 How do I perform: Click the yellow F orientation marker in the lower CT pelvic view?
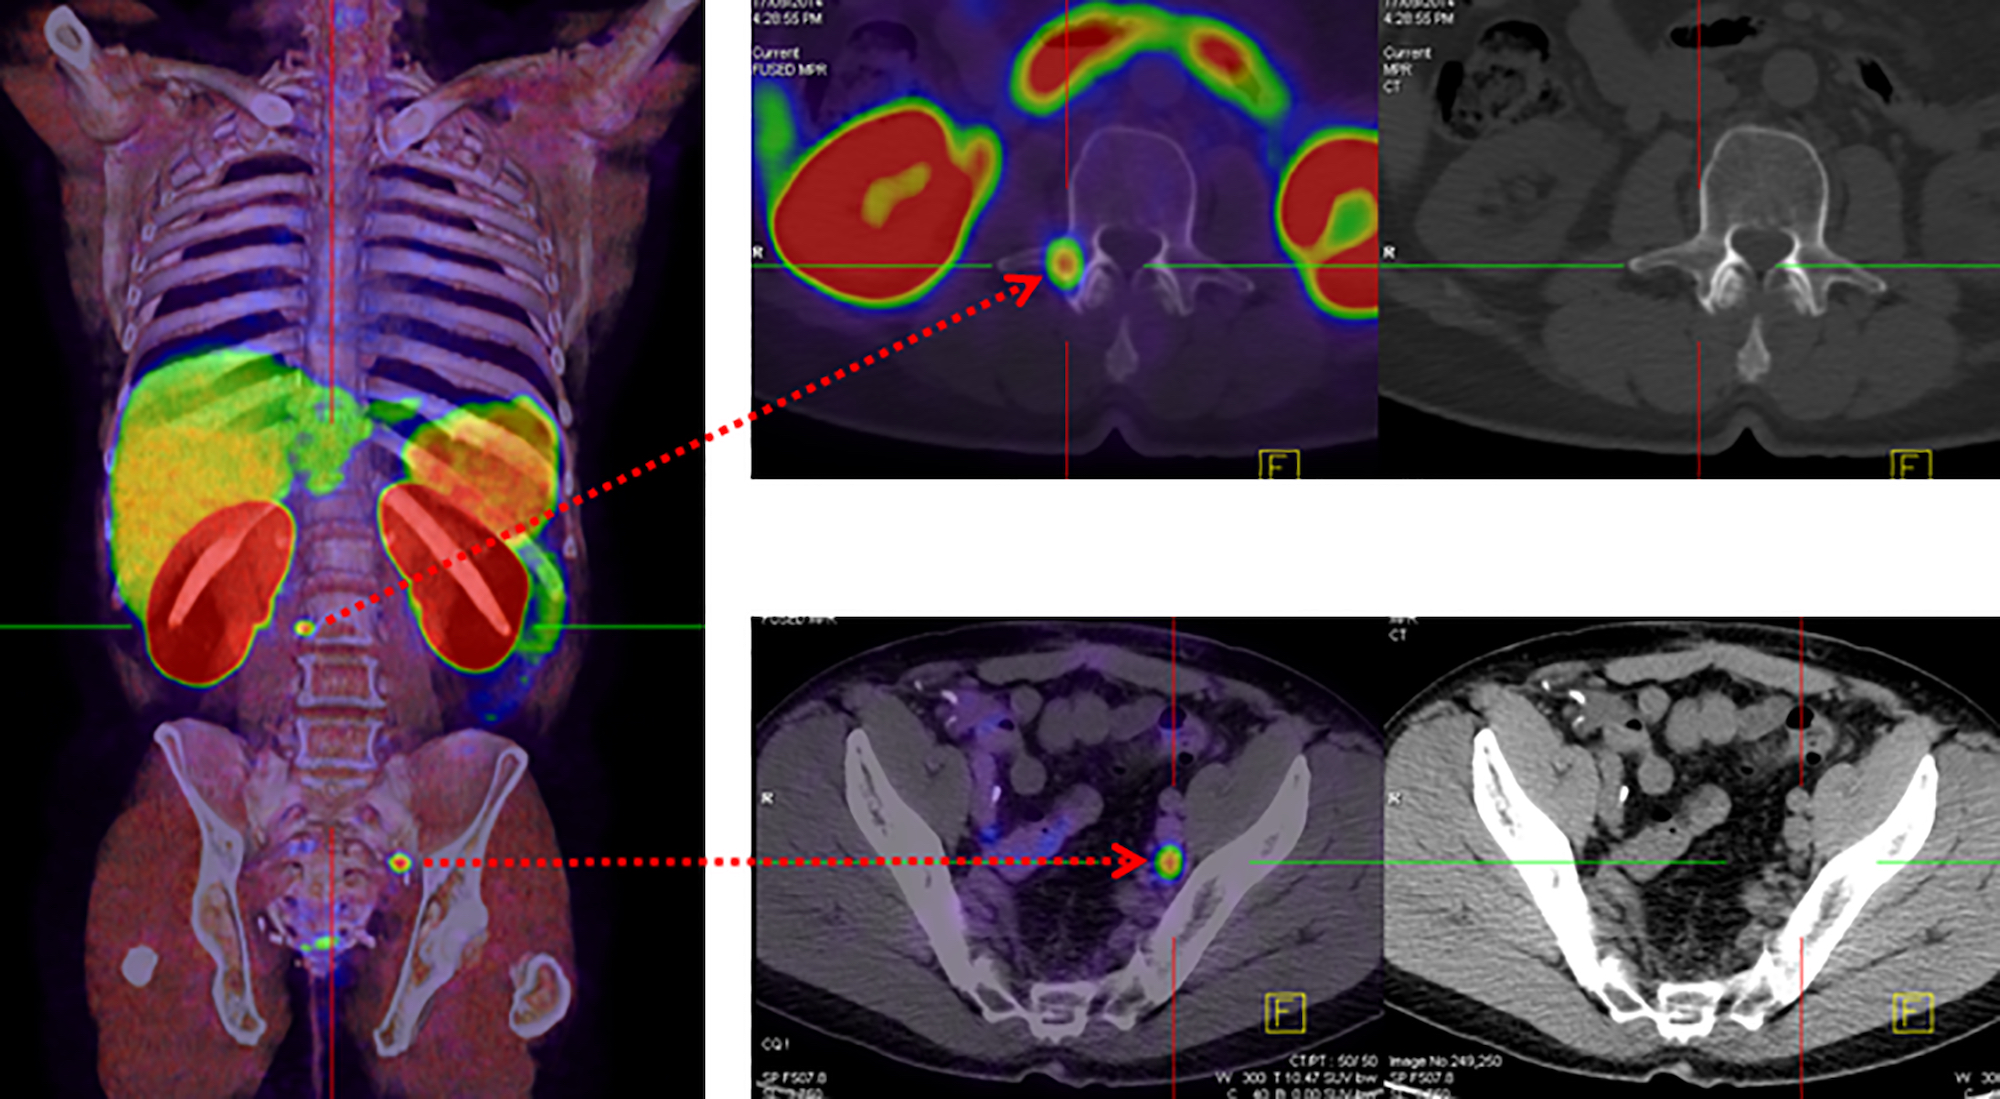1913,1013
